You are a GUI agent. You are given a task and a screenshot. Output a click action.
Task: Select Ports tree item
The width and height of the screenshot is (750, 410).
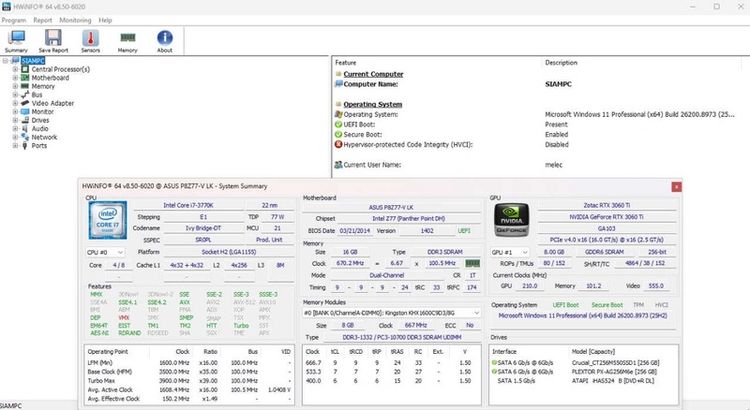click(39, 145)
